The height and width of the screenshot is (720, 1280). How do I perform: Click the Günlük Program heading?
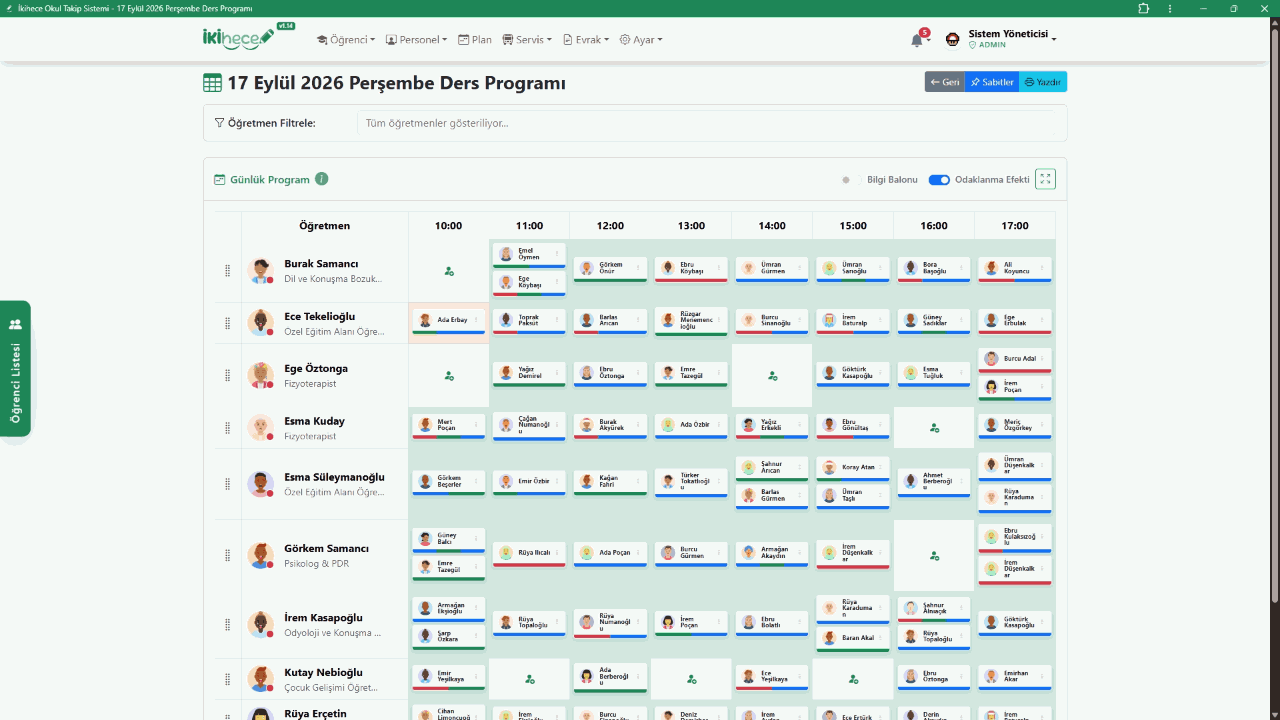click(x=270, y=180)
